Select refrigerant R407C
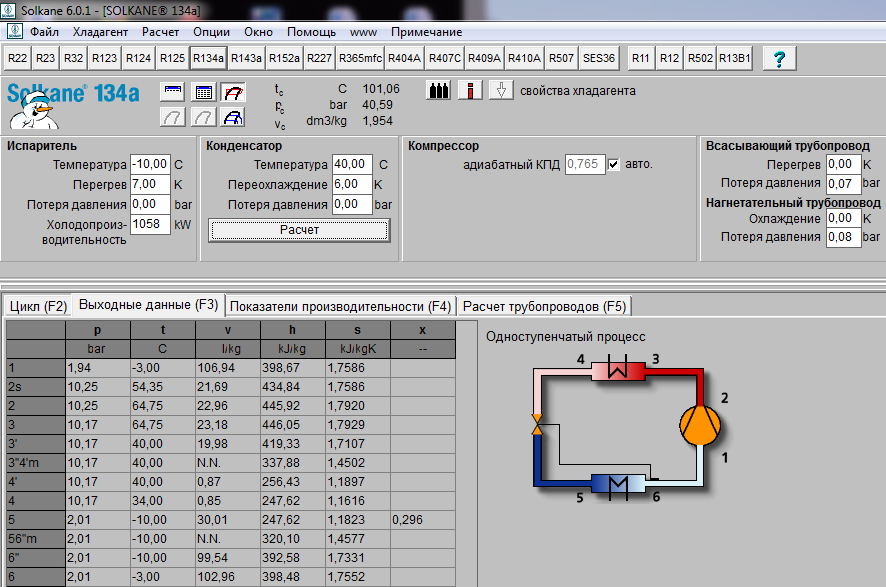 tap(445, 58)
